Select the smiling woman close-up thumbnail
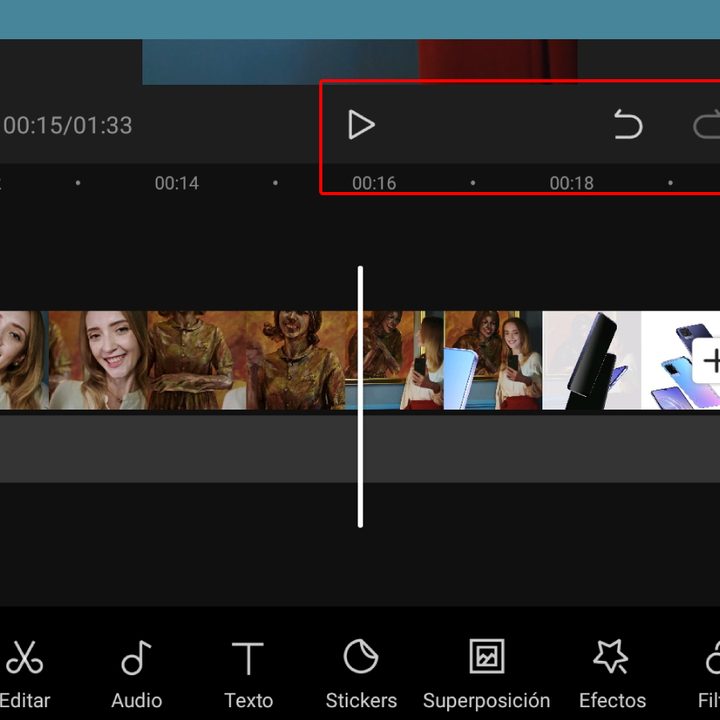The width and height of the screenshot is (720, 720). click(99, 360)
